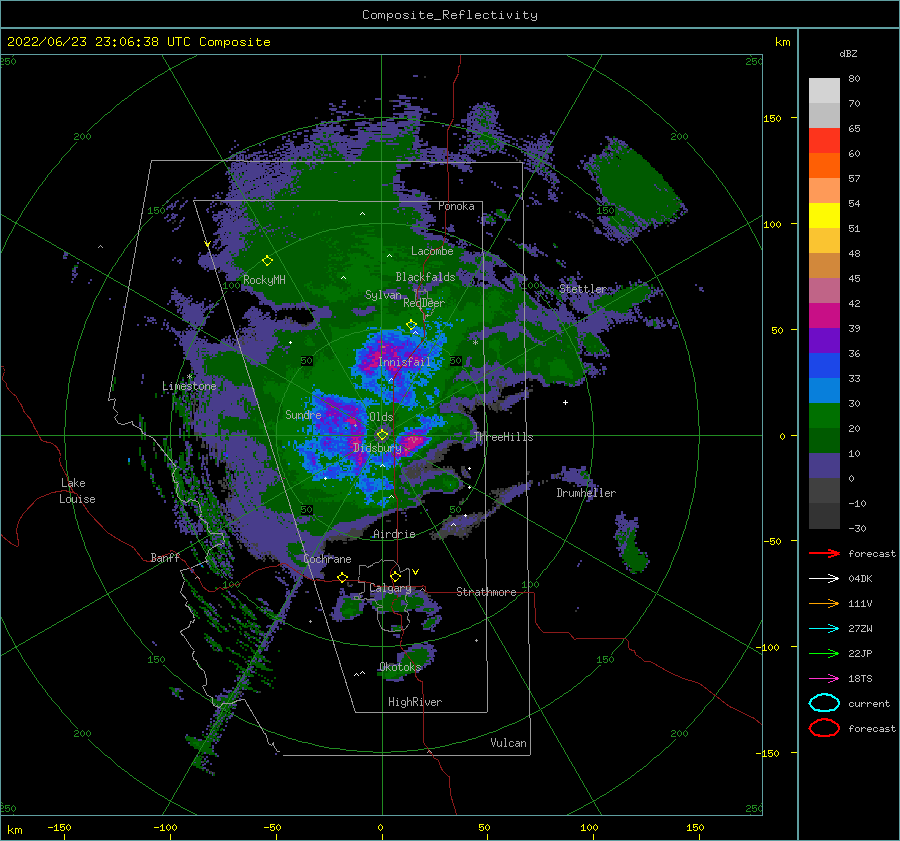900x841 pixels.
Task: Click the red swatch between 65 and 60
Action: pyautogui.click(x=824, y=141)
